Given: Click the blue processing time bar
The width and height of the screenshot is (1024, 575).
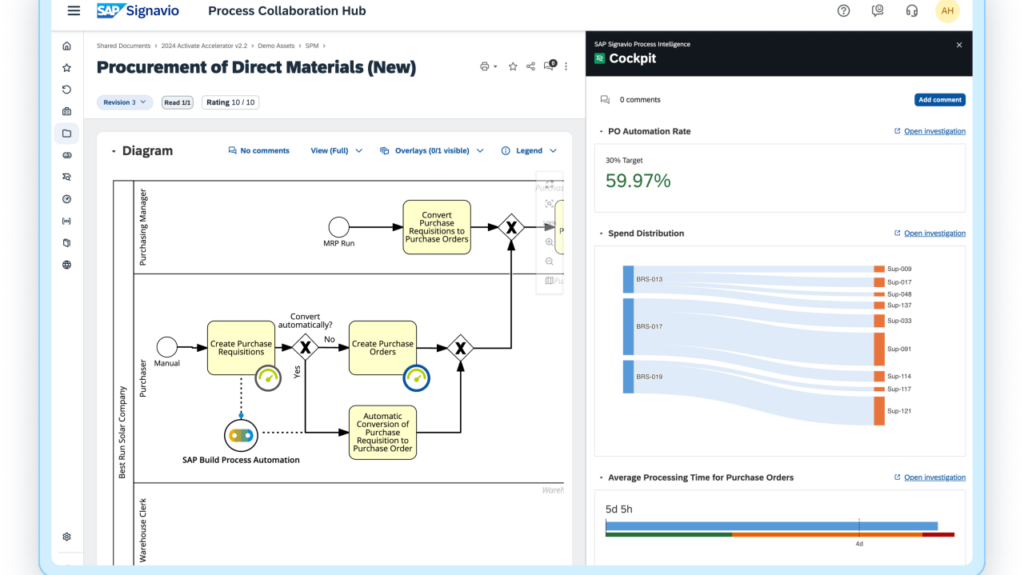Looking at the screenshot, I should [x=771, y=526].
